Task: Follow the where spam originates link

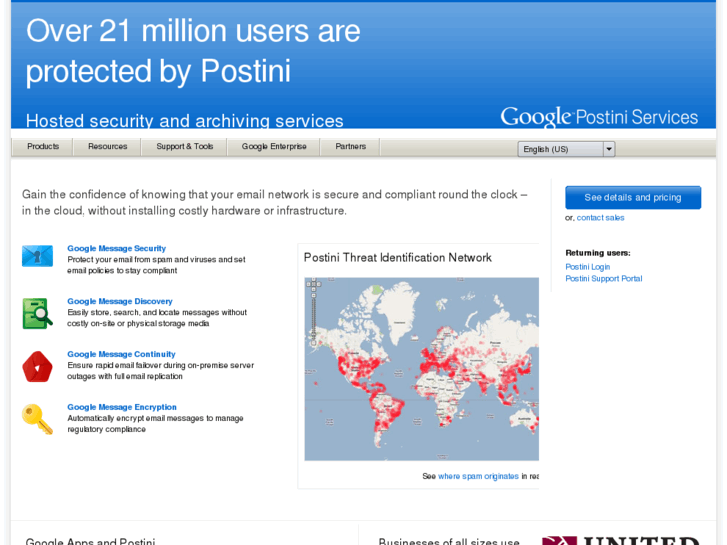Action: tap(478, 476)
